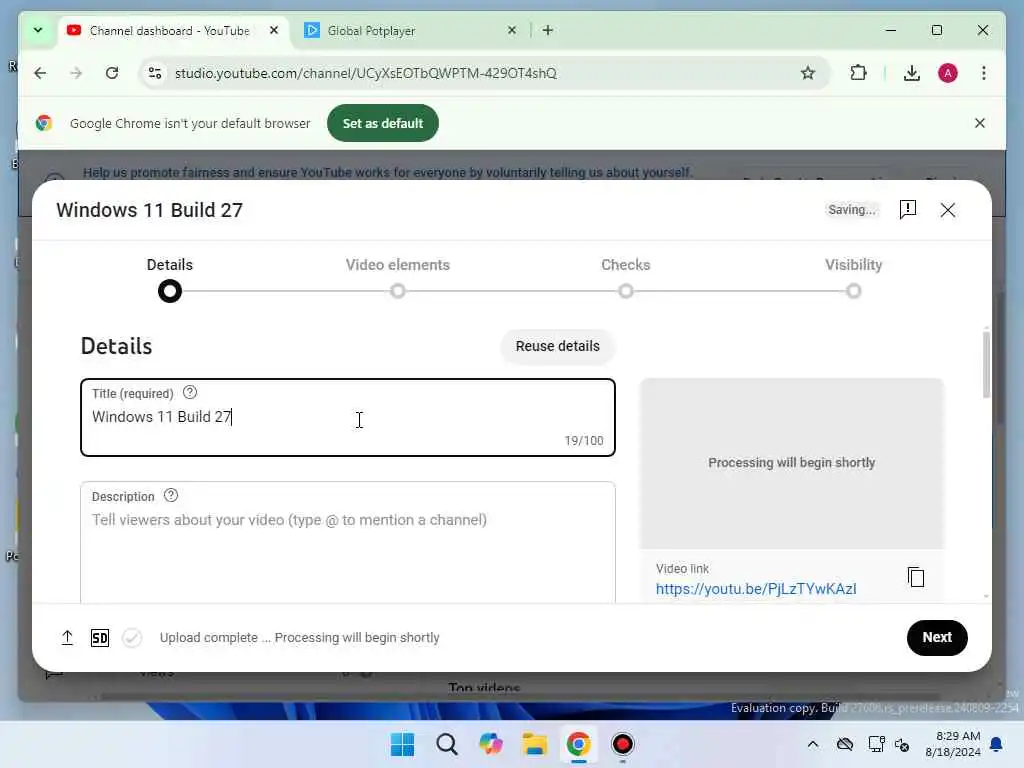Image resolution: width=1024 pixels, height=768 pixels.
Task: Go to the Checks step
Action: click(626, 264)
